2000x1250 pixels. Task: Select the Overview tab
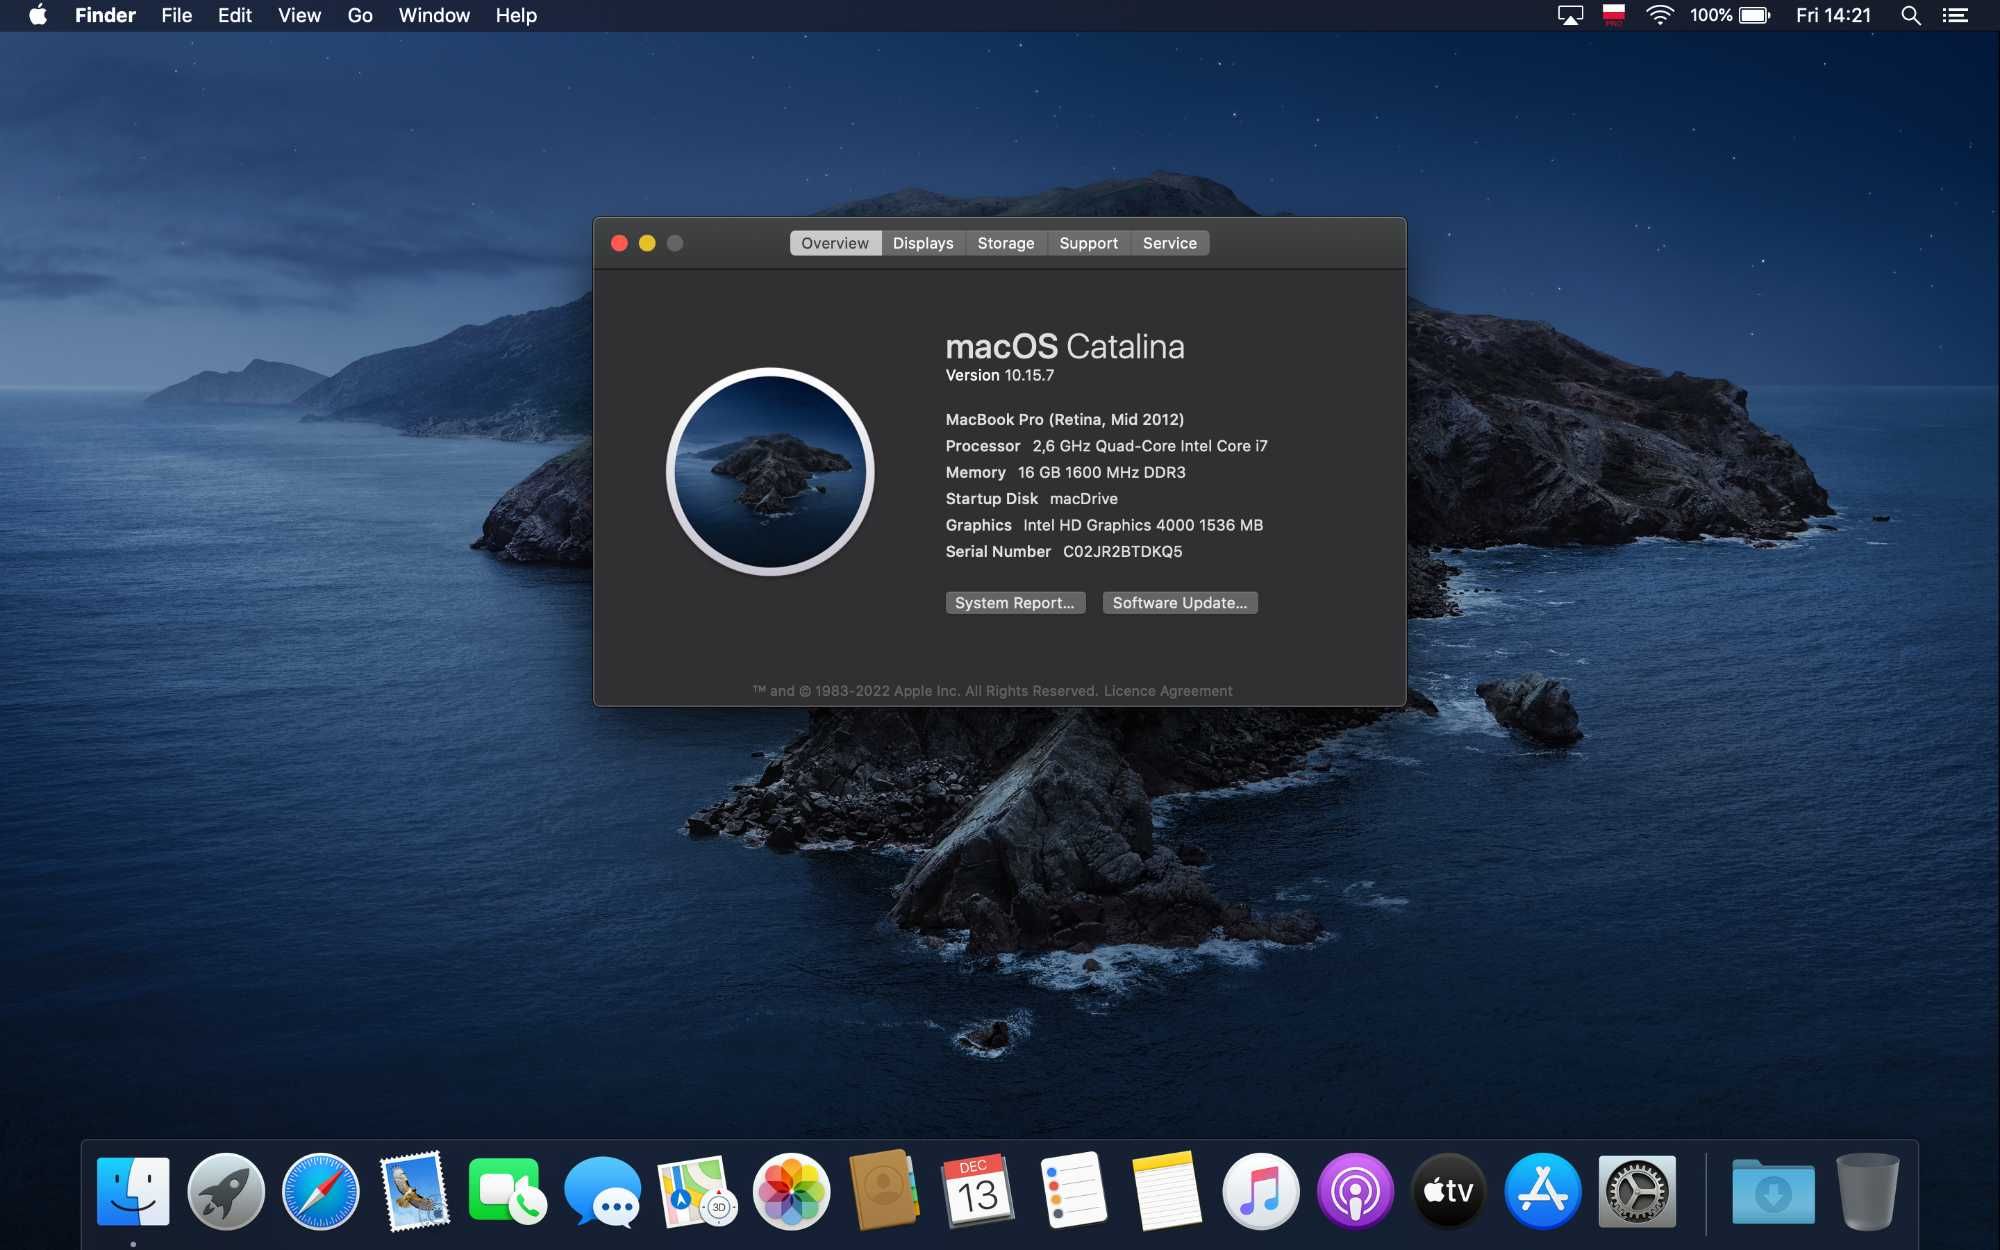(835, 243)
